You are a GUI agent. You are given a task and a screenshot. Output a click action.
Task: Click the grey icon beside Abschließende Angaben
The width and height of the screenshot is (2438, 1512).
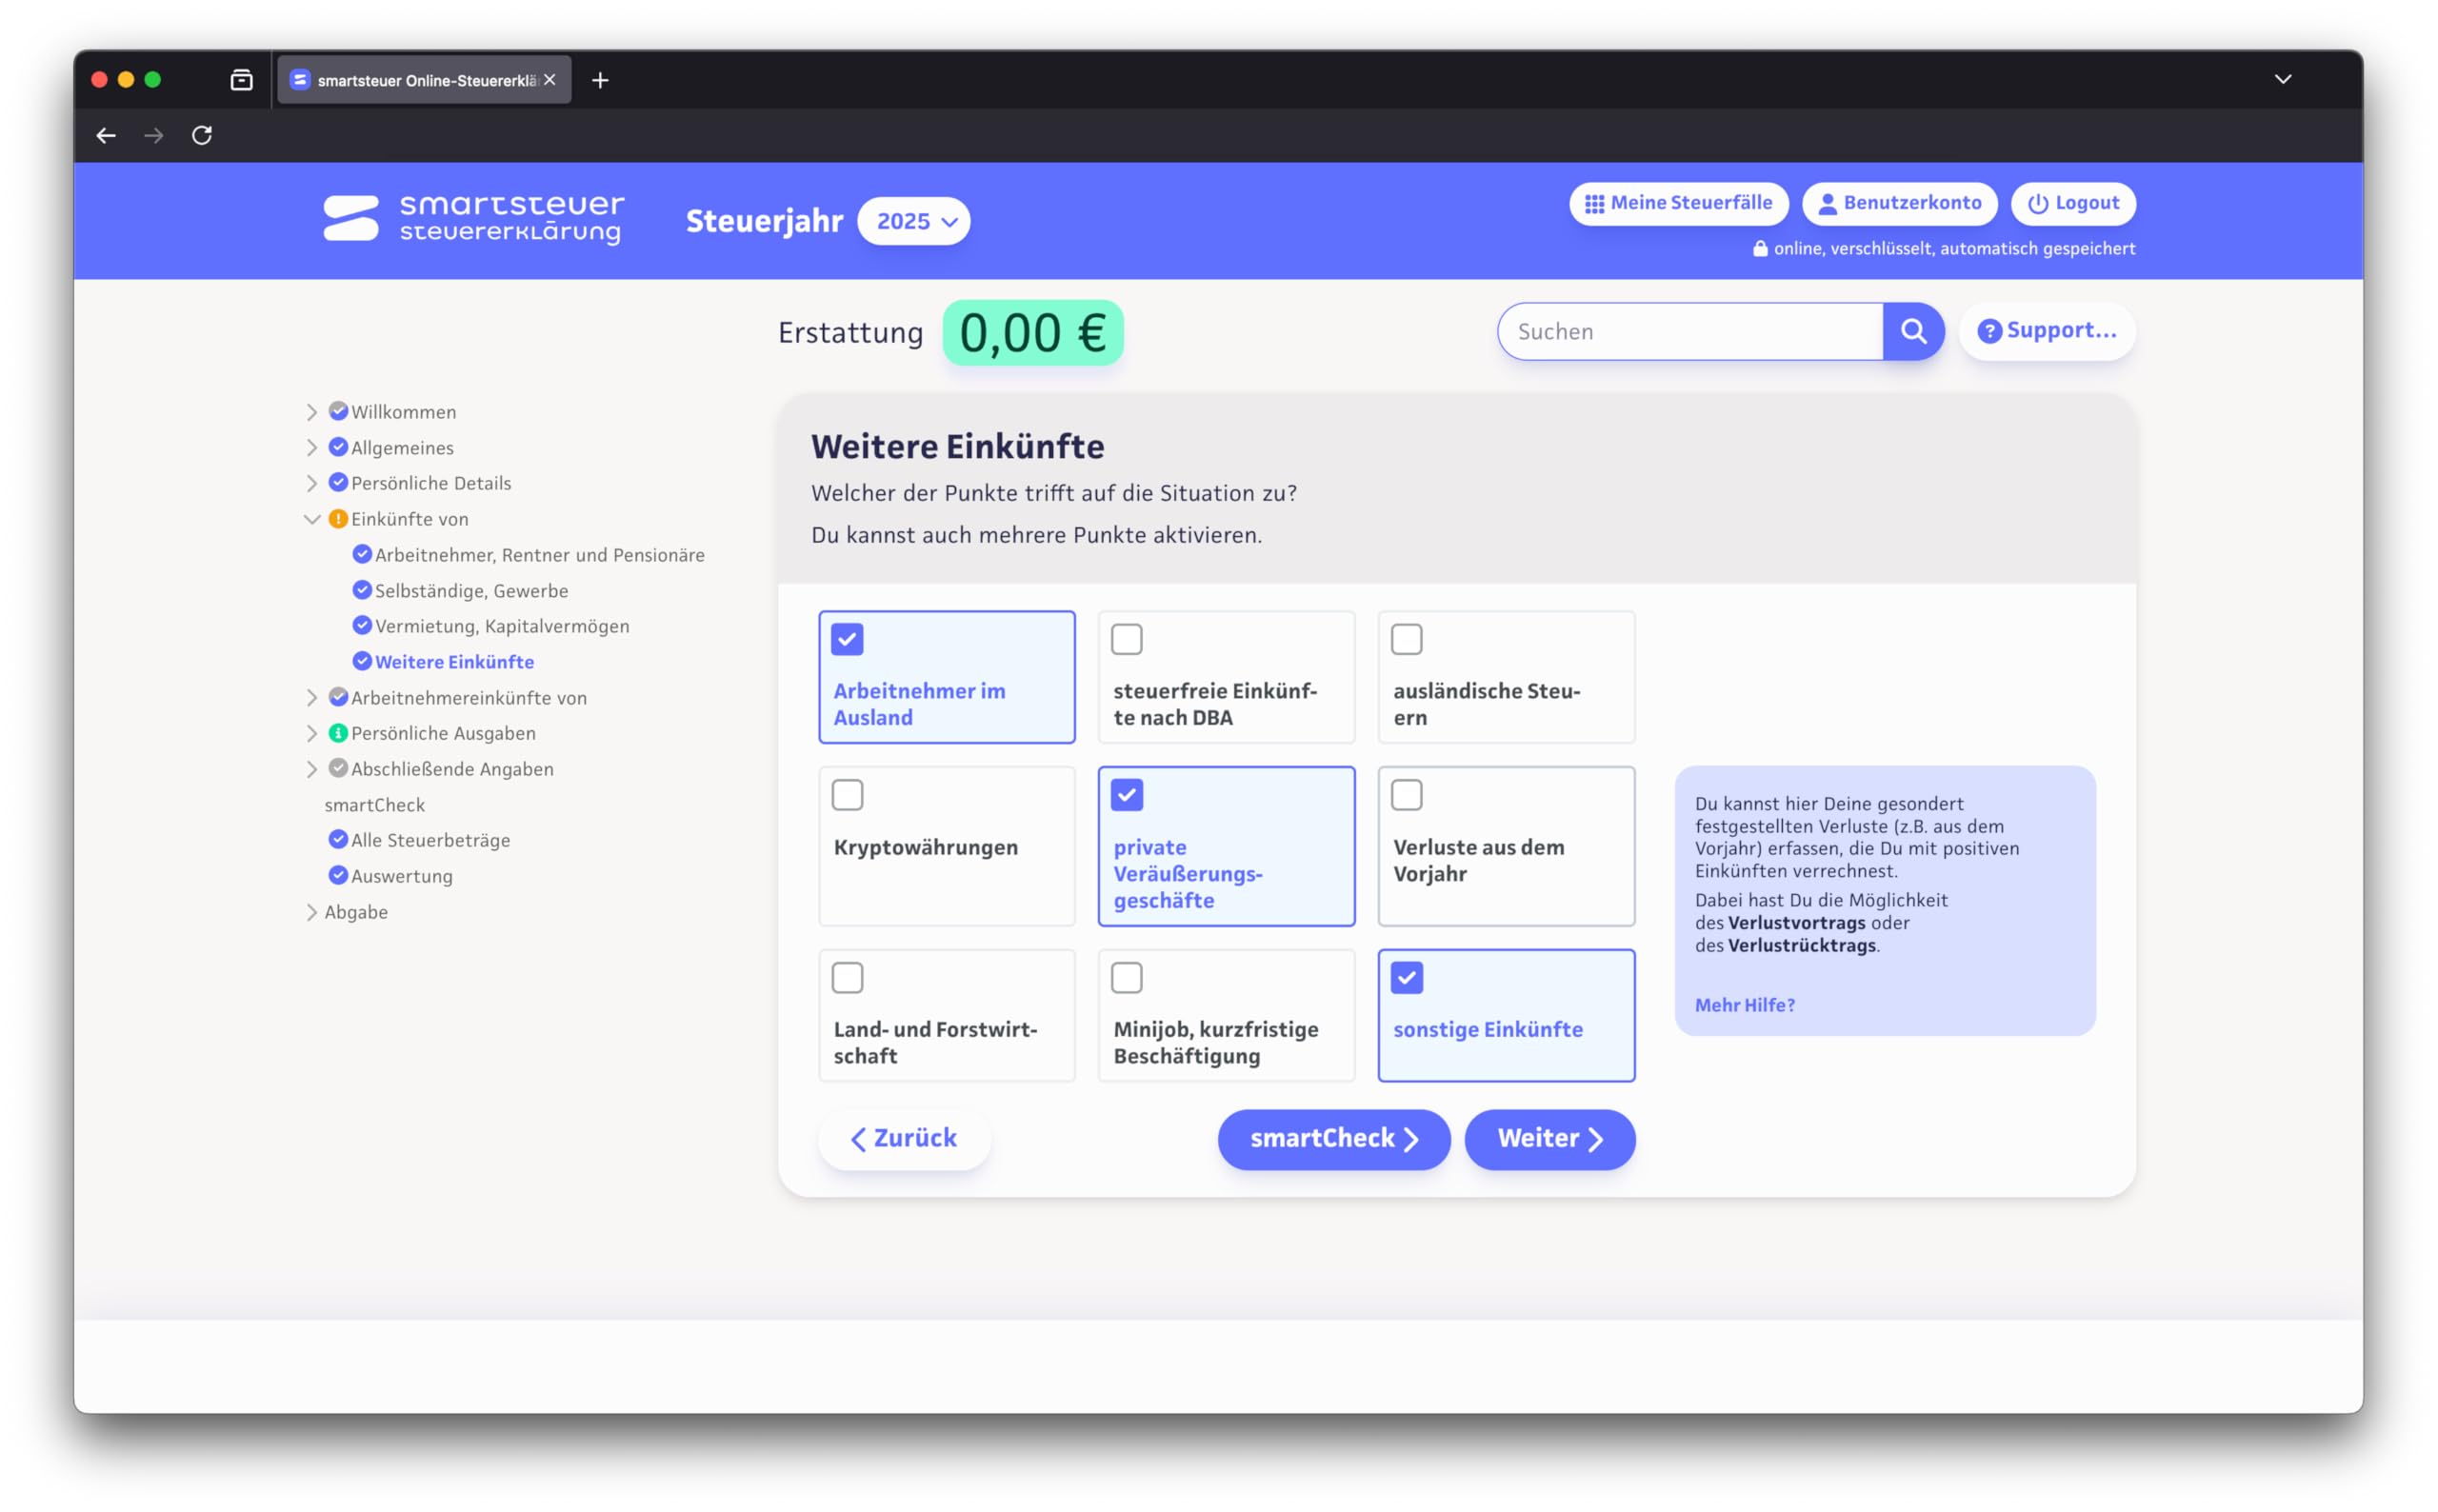(x=338, y=768)
